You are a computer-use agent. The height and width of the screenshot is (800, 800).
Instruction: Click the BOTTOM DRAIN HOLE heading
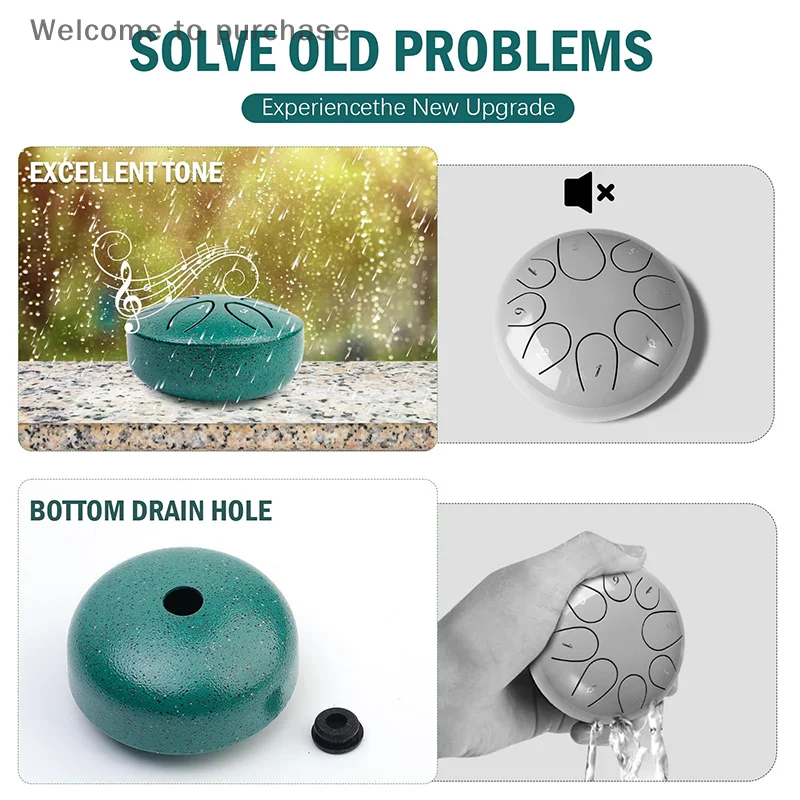coord(151,511)
